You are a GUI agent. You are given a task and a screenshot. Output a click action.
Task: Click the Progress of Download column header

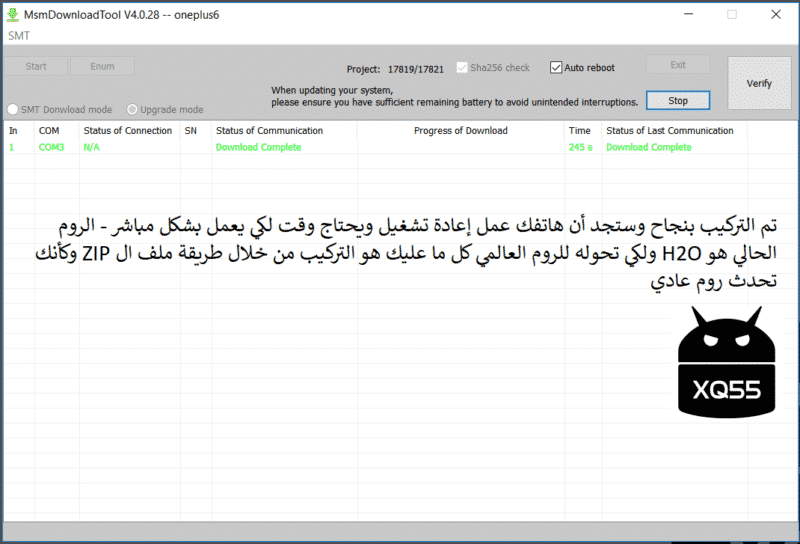460,131
